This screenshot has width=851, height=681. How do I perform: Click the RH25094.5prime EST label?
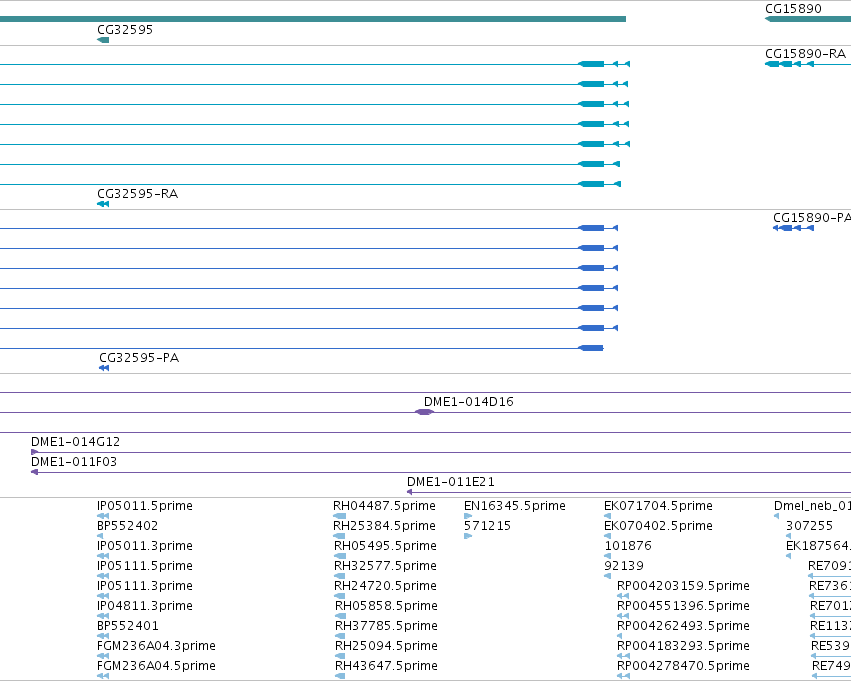coord(386,646)
